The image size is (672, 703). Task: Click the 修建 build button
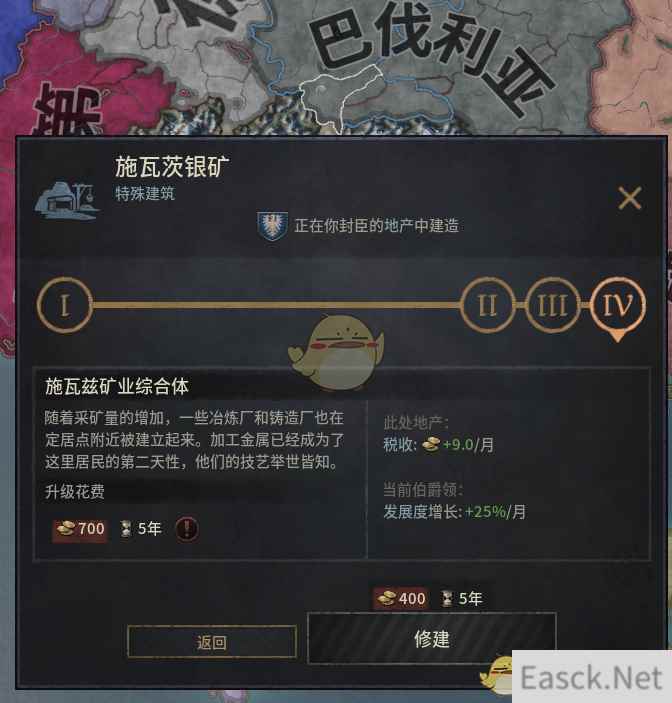click(x=431, y=638)
